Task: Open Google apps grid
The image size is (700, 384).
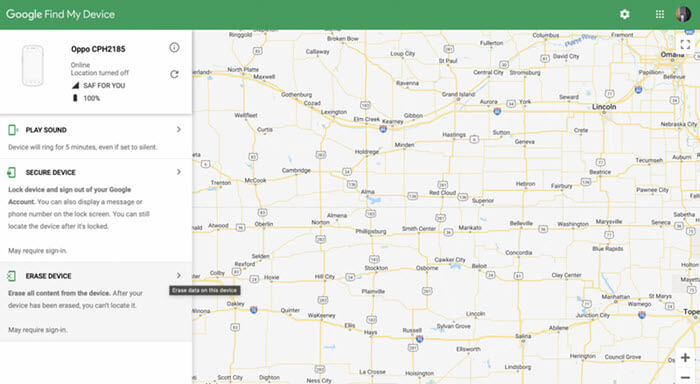Action: pos(659,14)
